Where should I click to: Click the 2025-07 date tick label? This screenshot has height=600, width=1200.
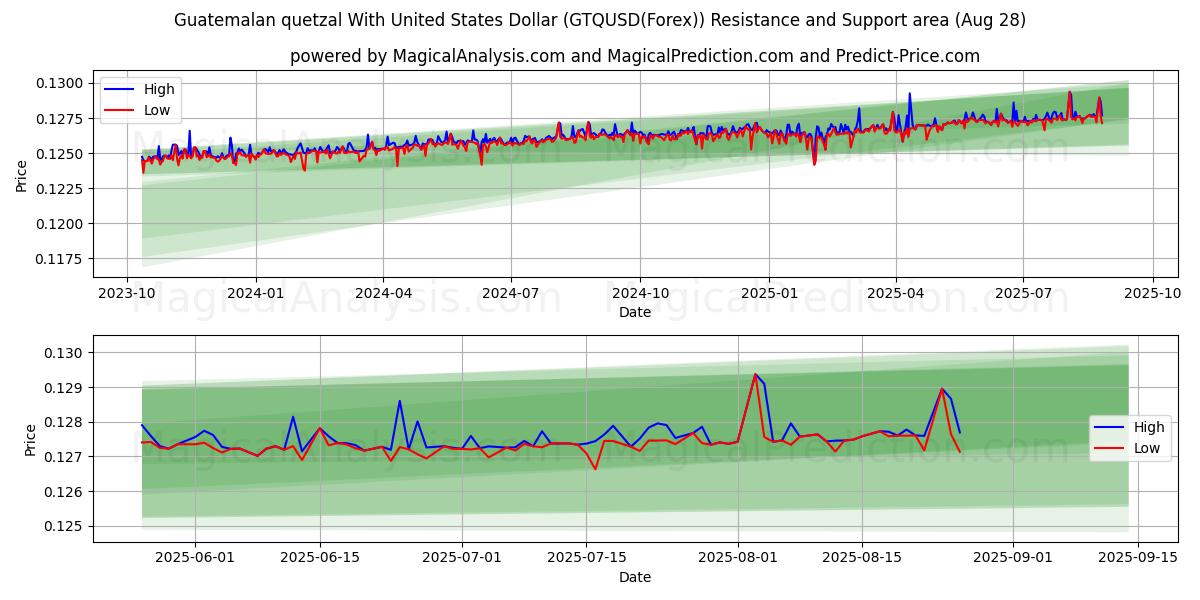pos(1023,294)
